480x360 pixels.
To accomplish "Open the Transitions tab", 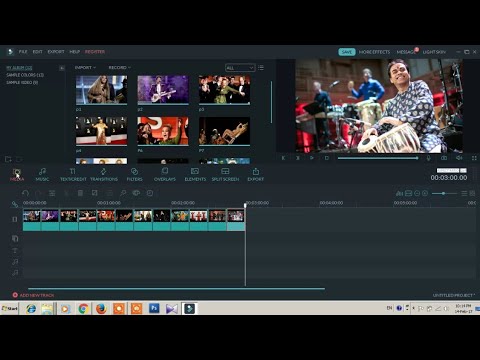I will coord(104,174).
